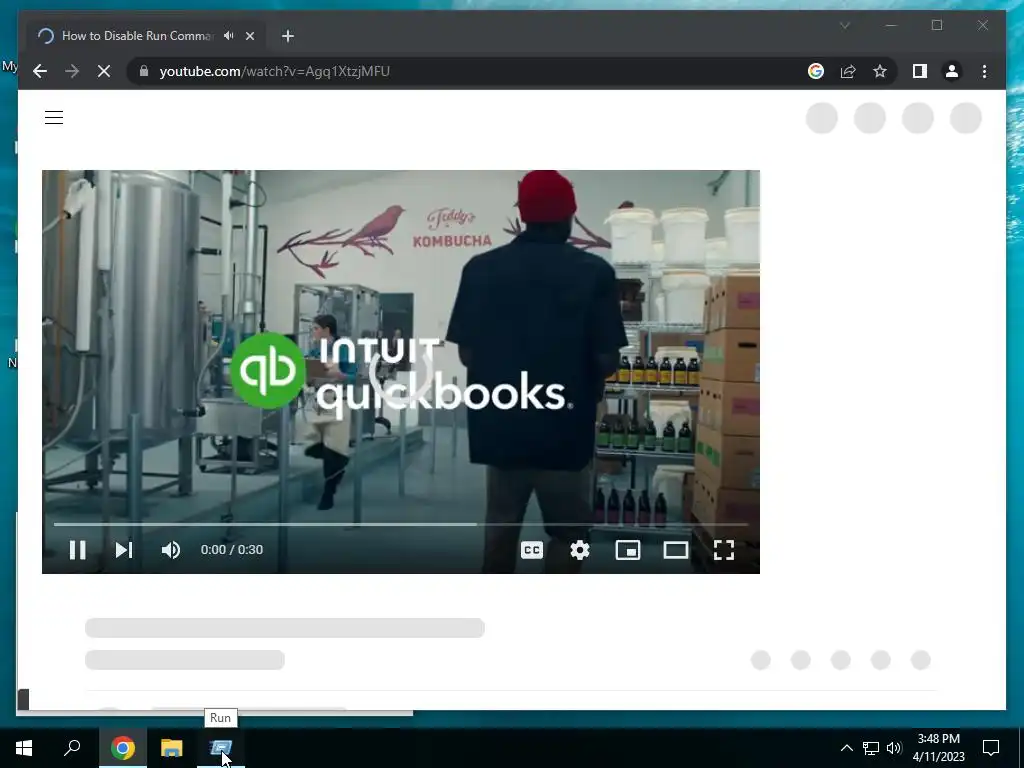Open the Run app on the taskbar
1024x768 pixels.
[x=221, y=748]
